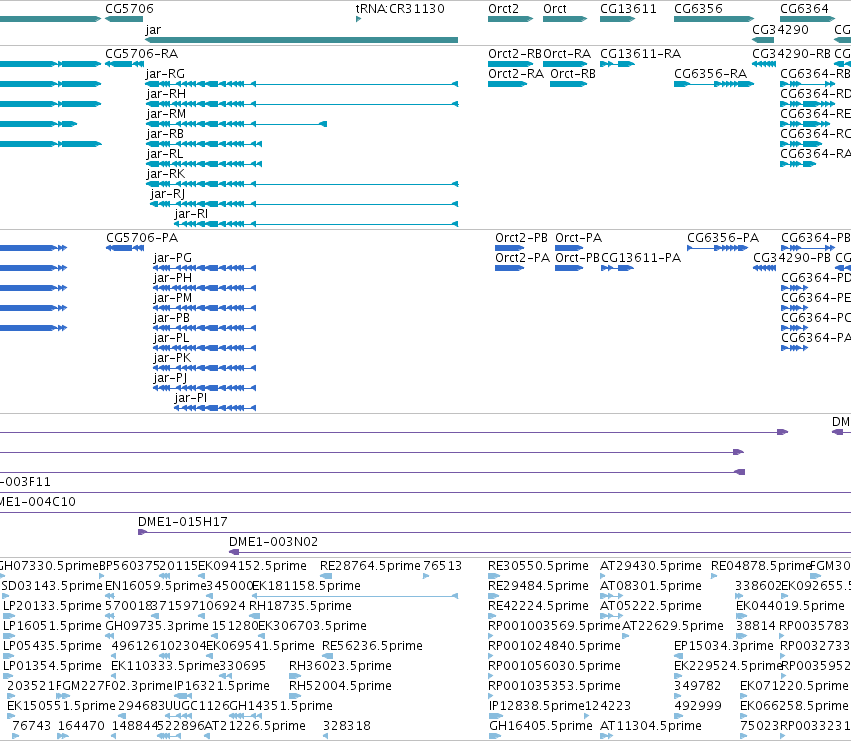The height and width of the screenshot is (741, 851).
Task: Open the jar-RM transcript
Action: coord(236,124)
